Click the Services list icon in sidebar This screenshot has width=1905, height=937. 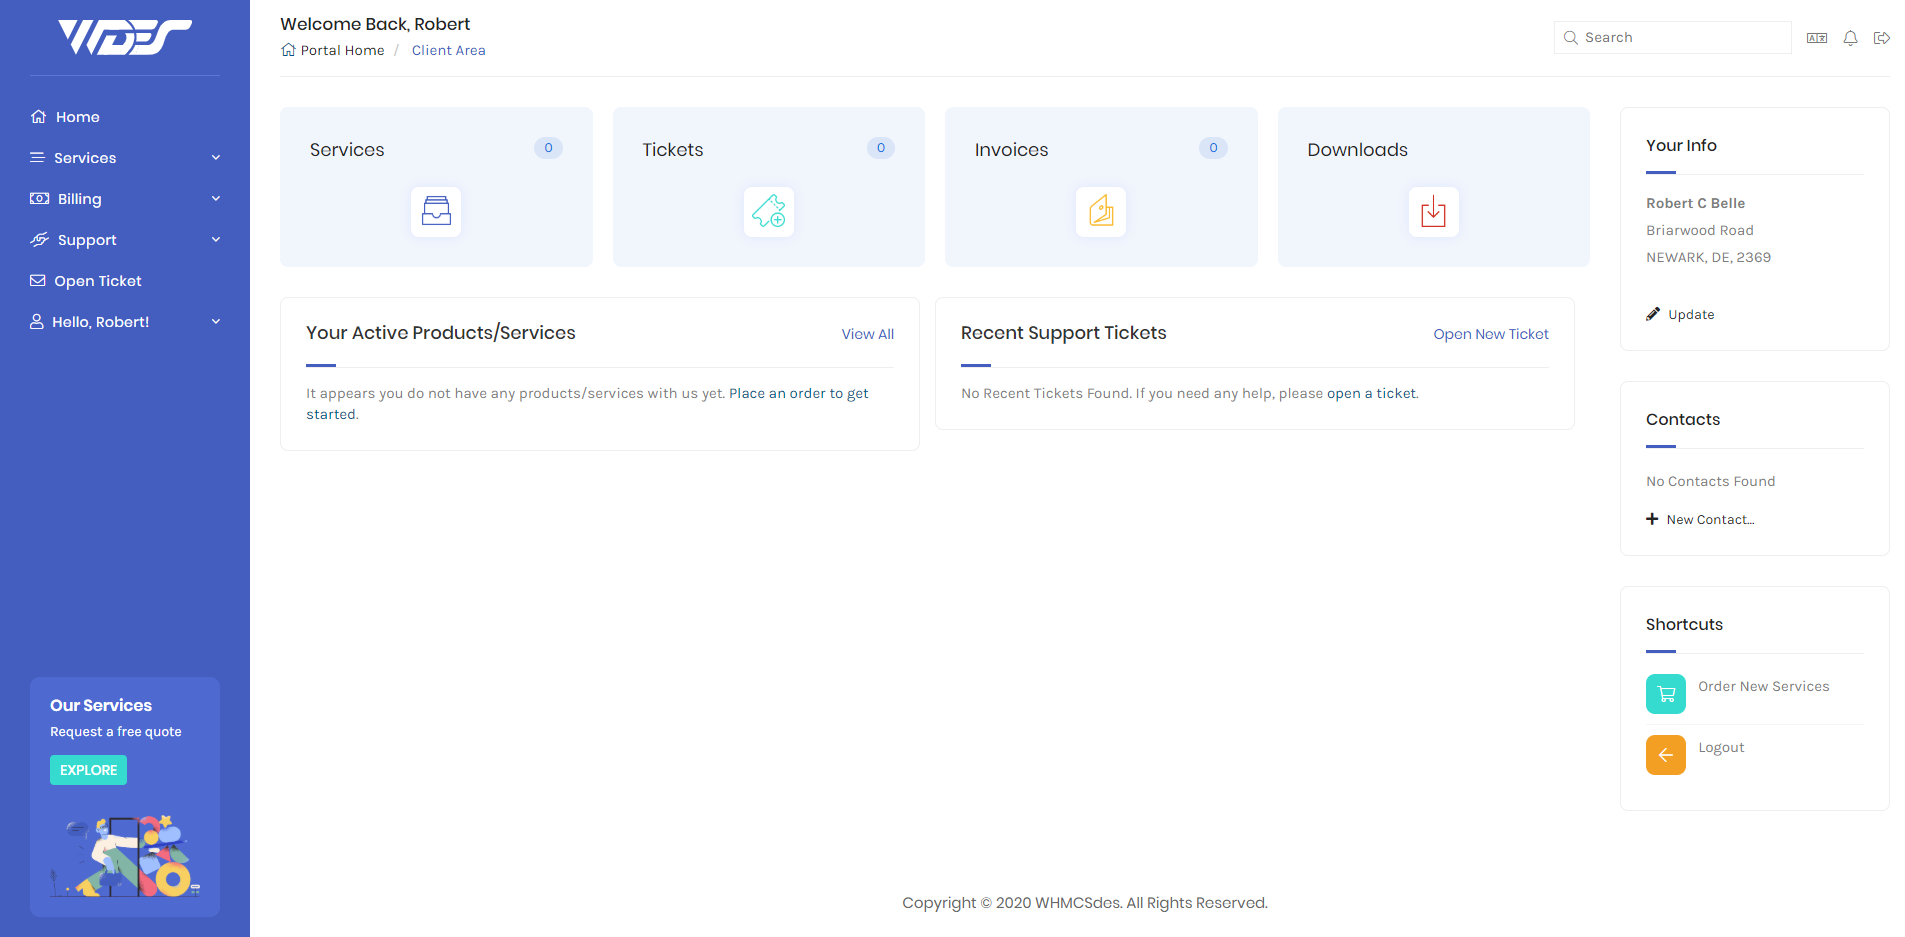pyautogui.click(x=37, y=158)
